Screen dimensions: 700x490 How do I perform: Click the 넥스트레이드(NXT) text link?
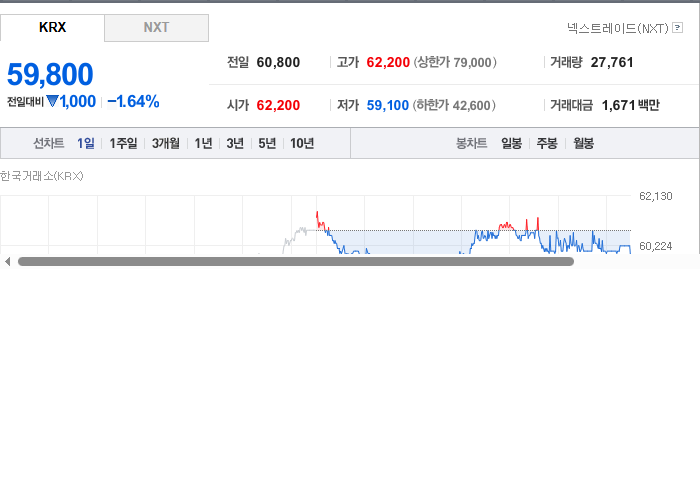(x=618, y=28)
